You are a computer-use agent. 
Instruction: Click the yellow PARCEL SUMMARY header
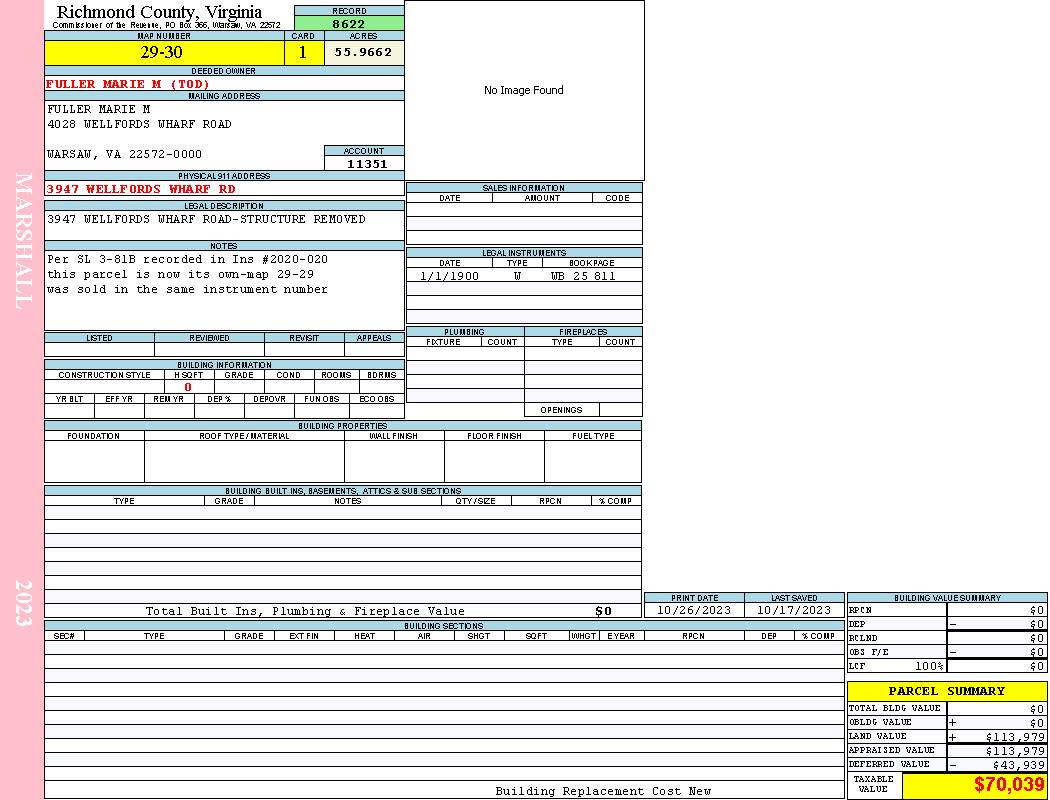[947, 691]
